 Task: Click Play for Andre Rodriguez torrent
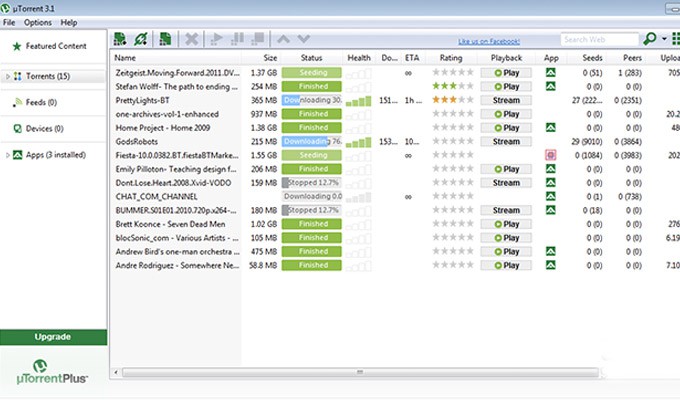[506, 266]
